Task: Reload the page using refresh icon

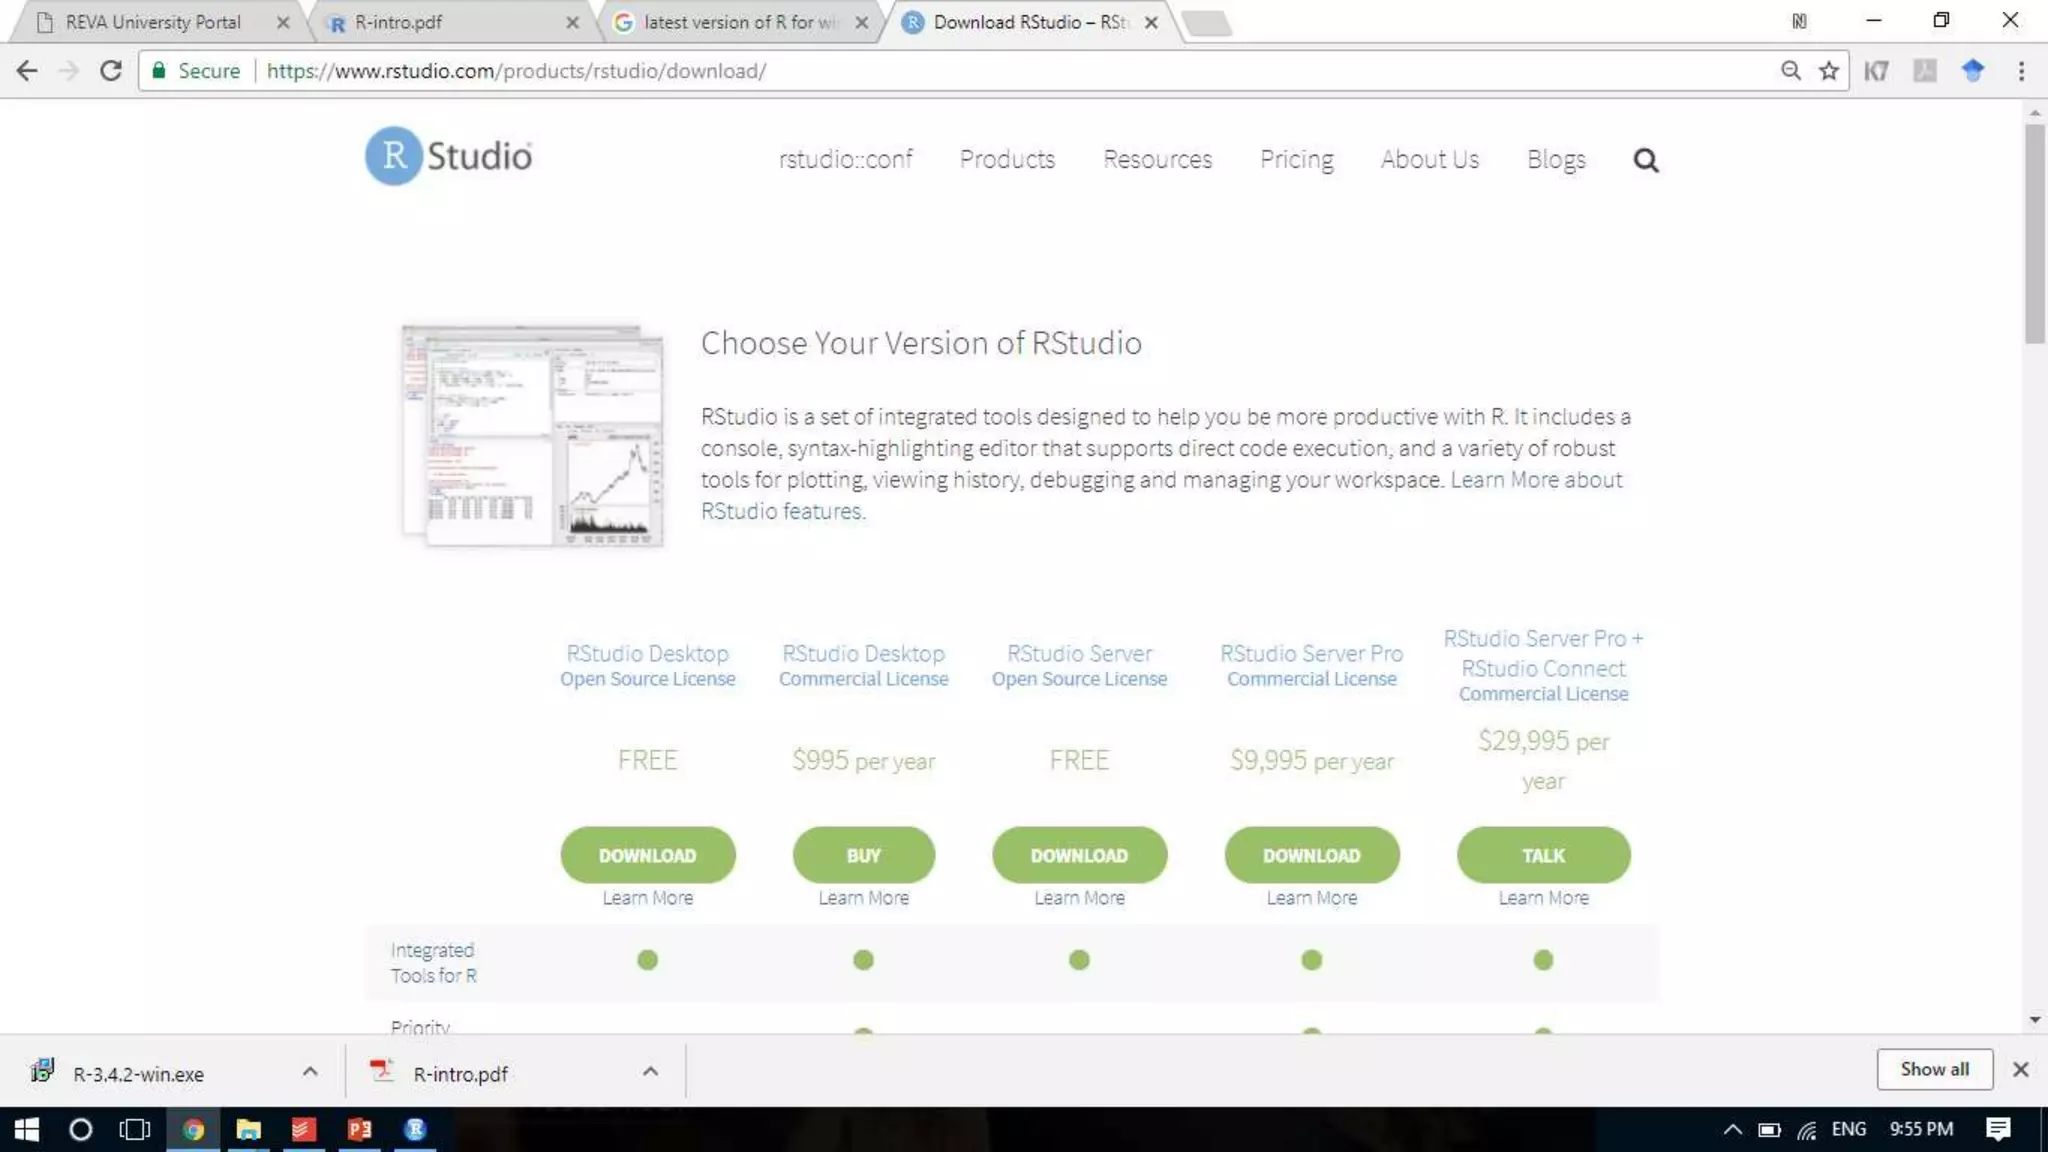Action: pyautogui.click(x=111, y=71)
